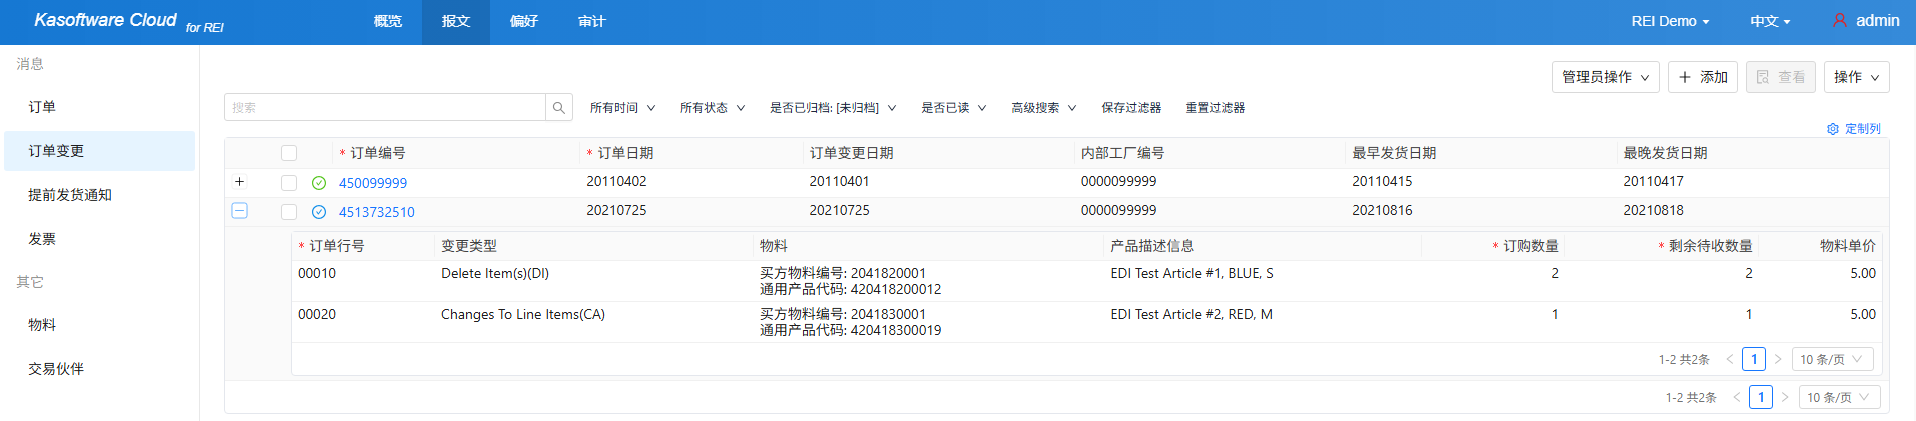Open 提前发货通知 in the sidebar
The height and width of the screenshot is (421, 1916).
[70, 195]
